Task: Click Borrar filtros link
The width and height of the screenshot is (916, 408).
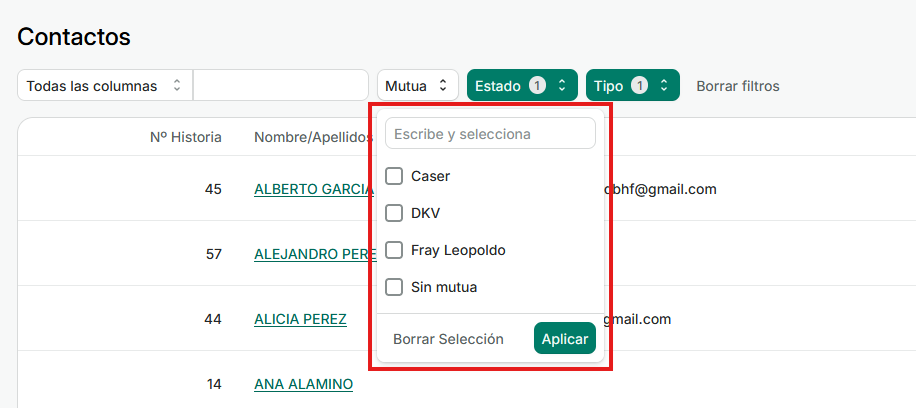Action: [x=737, y=86]
